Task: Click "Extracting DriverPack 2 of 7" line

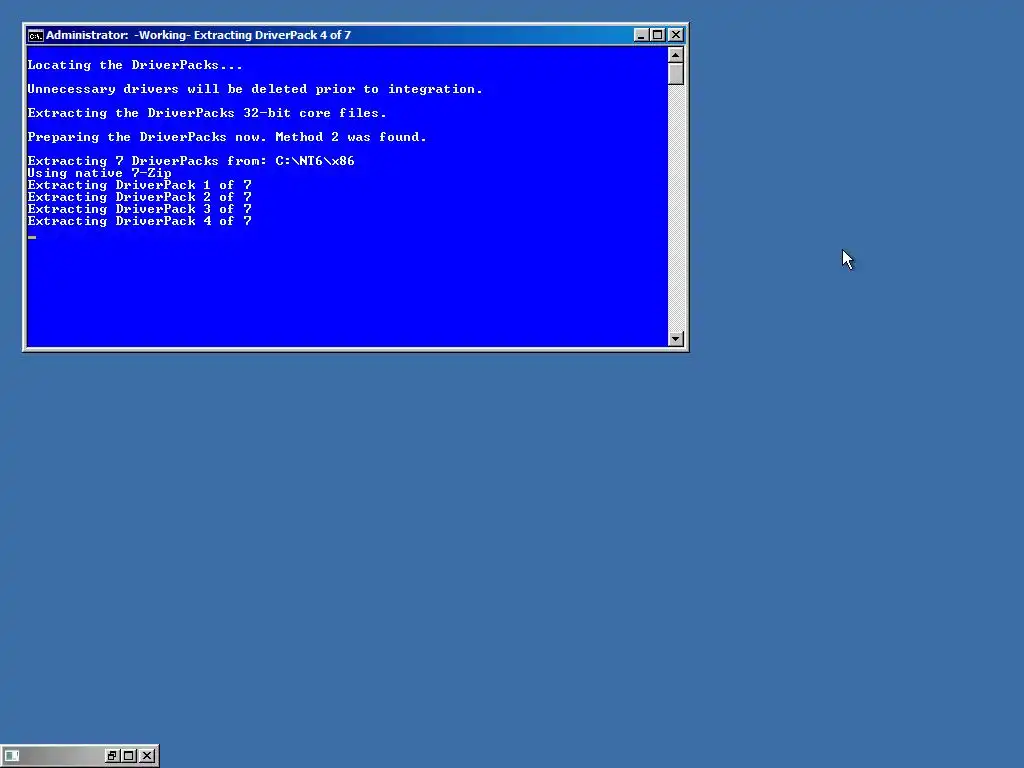Action: pos(140,197)
